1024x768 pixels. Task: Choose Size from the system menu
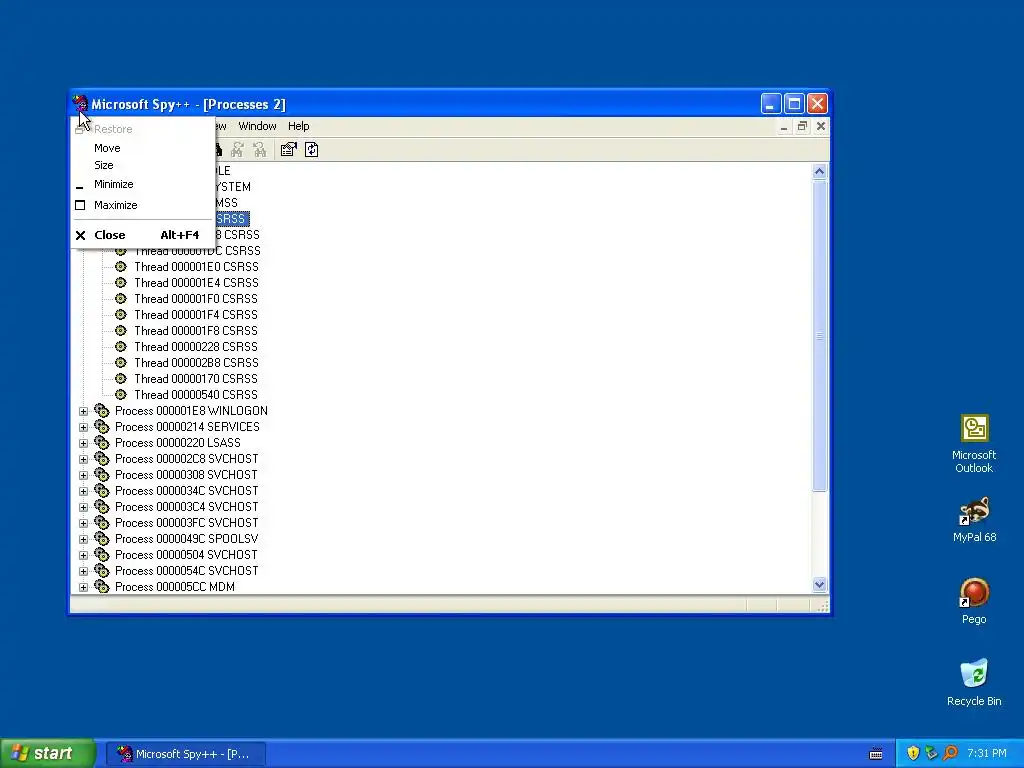(x=142, y=165)
